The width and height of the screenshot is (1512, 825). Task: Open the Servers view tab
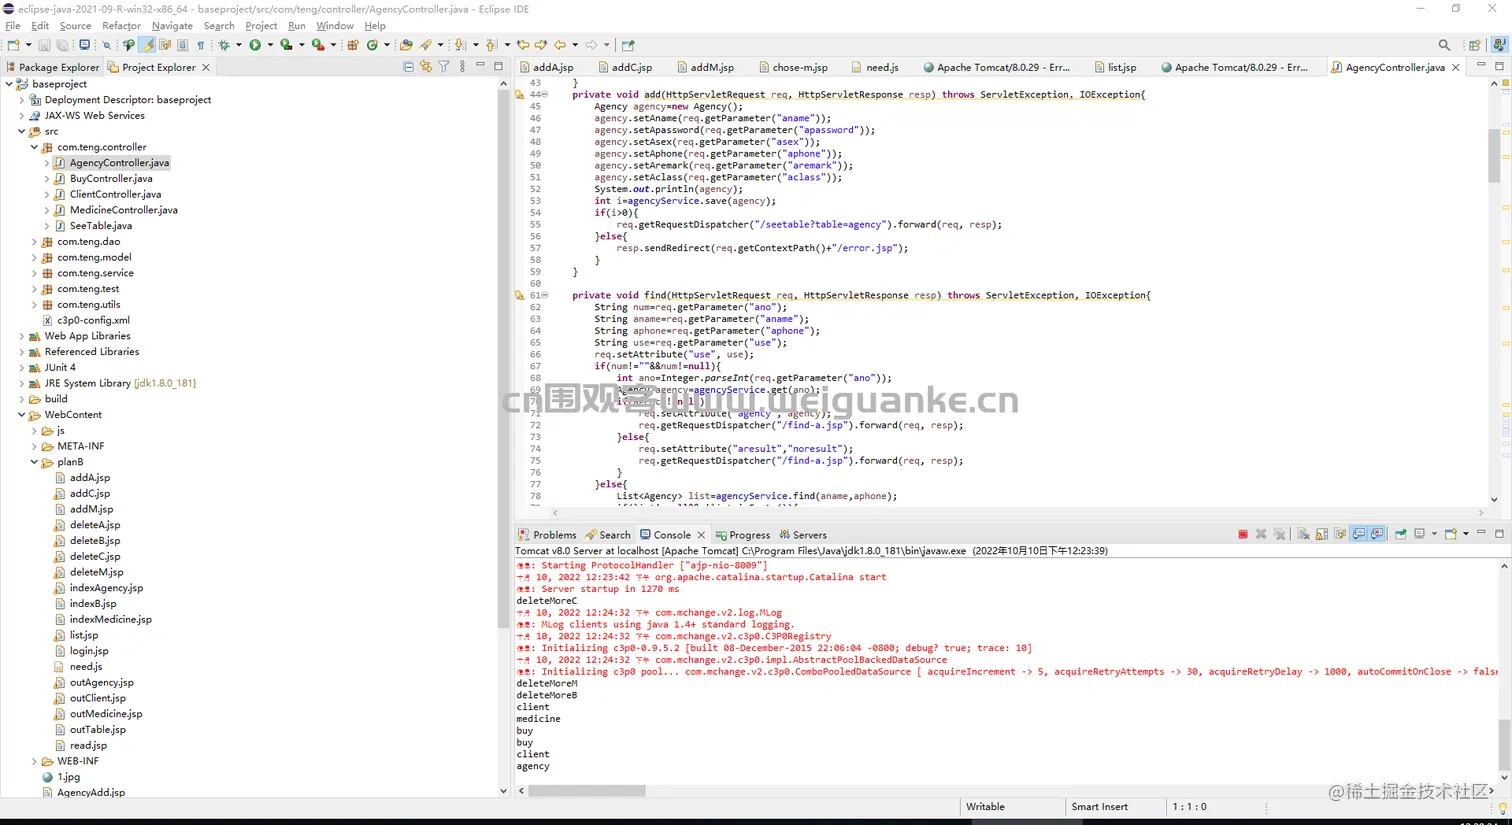click(803, 535)
